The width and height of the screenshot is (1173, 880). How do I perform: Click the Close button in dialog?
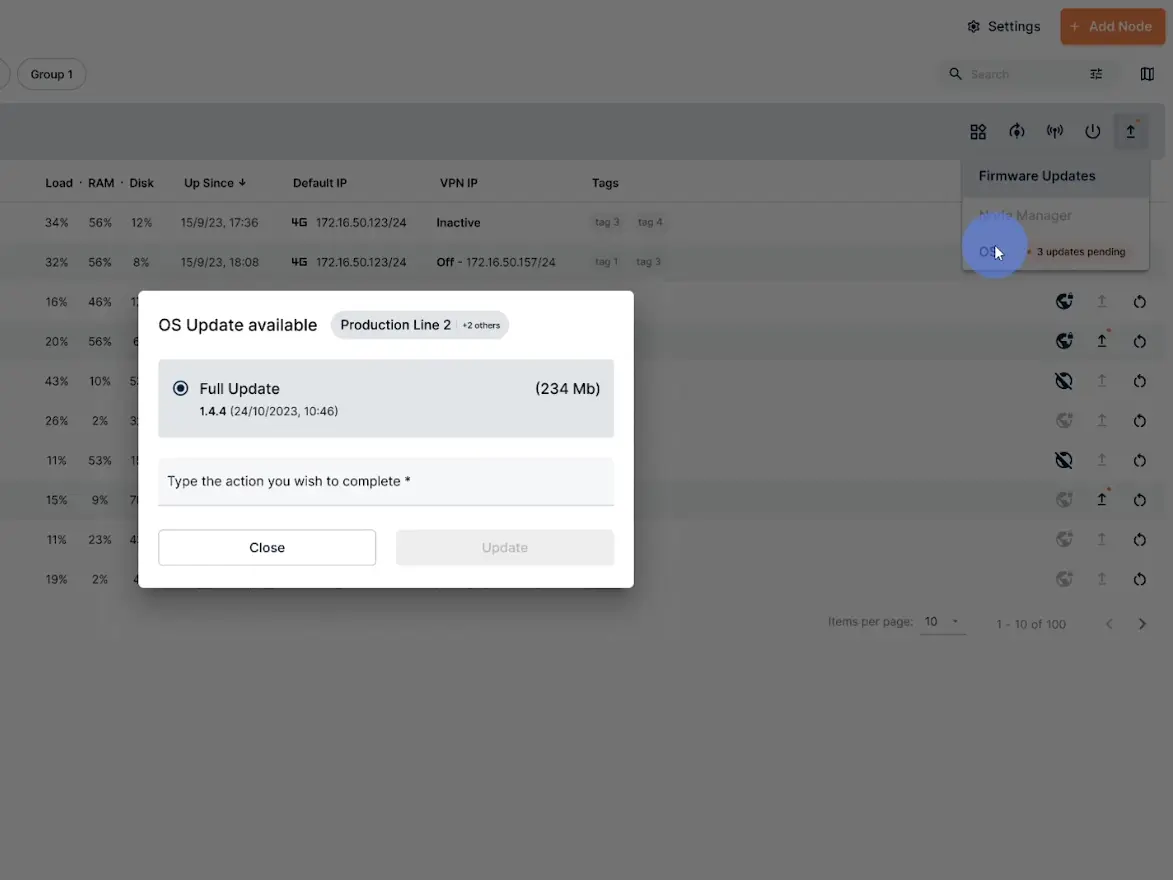[x=267, y=548]
